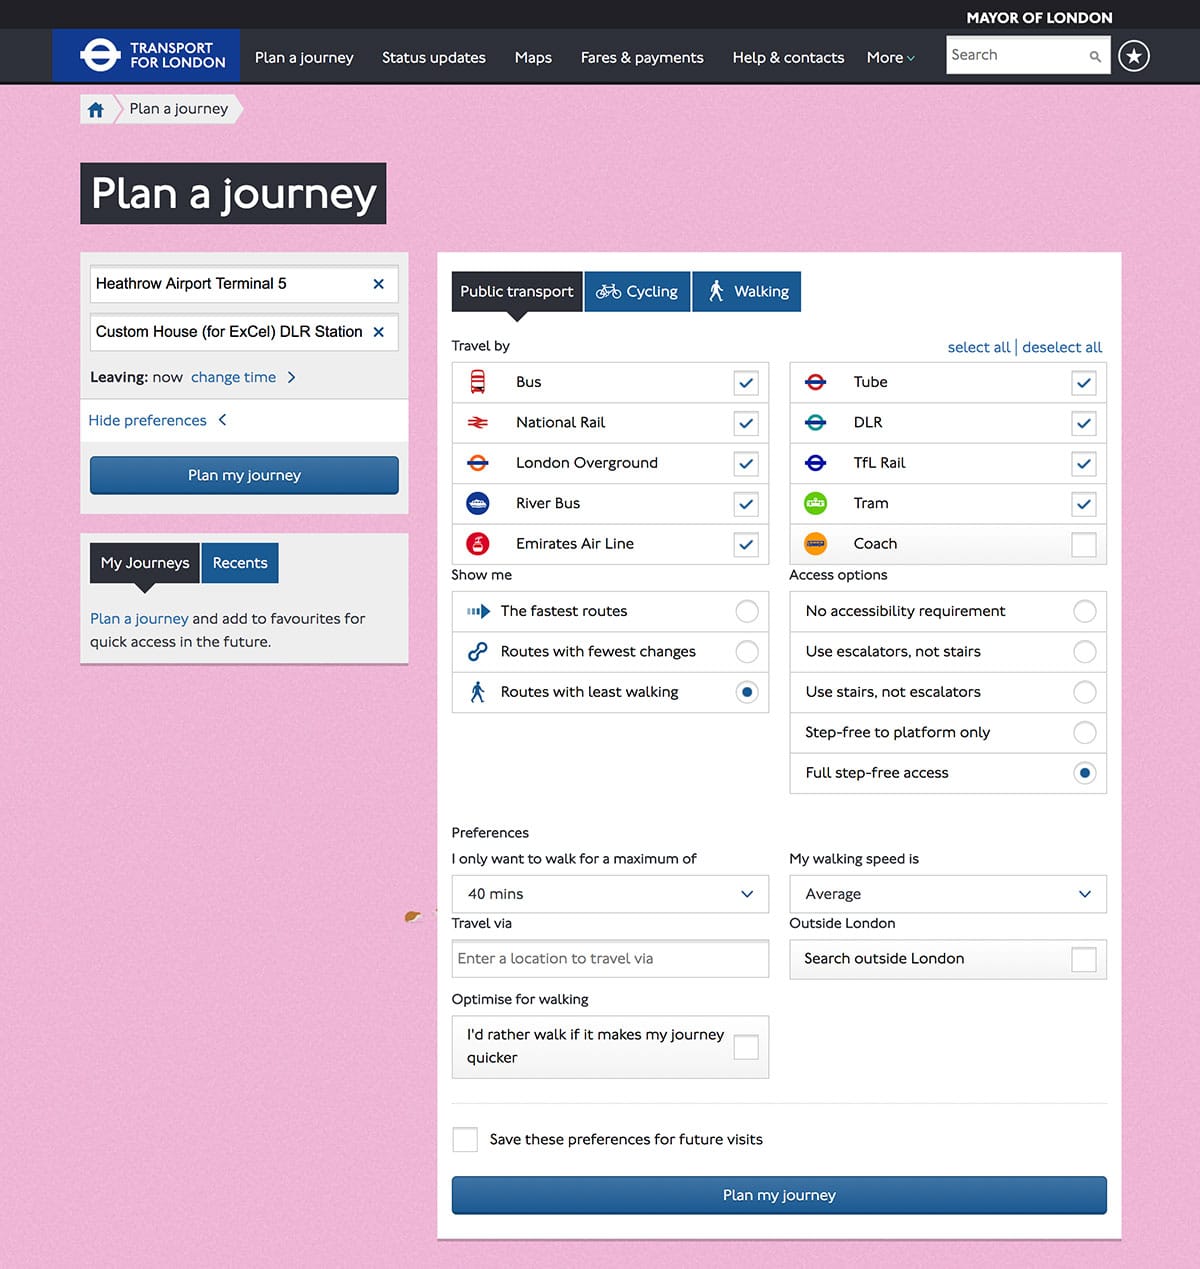1200x1269 pixels.
Task: Select the Bus mode icon
Action: click(x=478, y=381)
